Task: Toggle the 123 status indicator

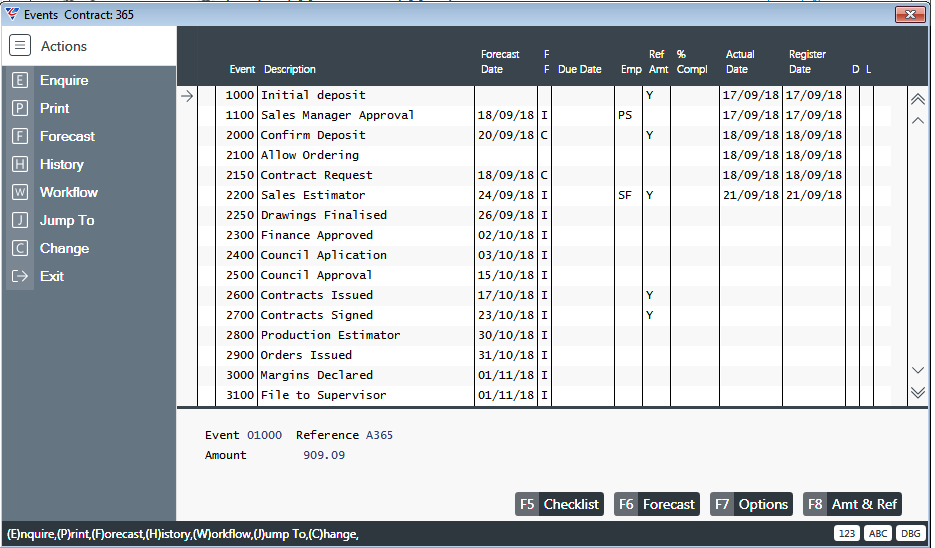Action: point(847,533)
